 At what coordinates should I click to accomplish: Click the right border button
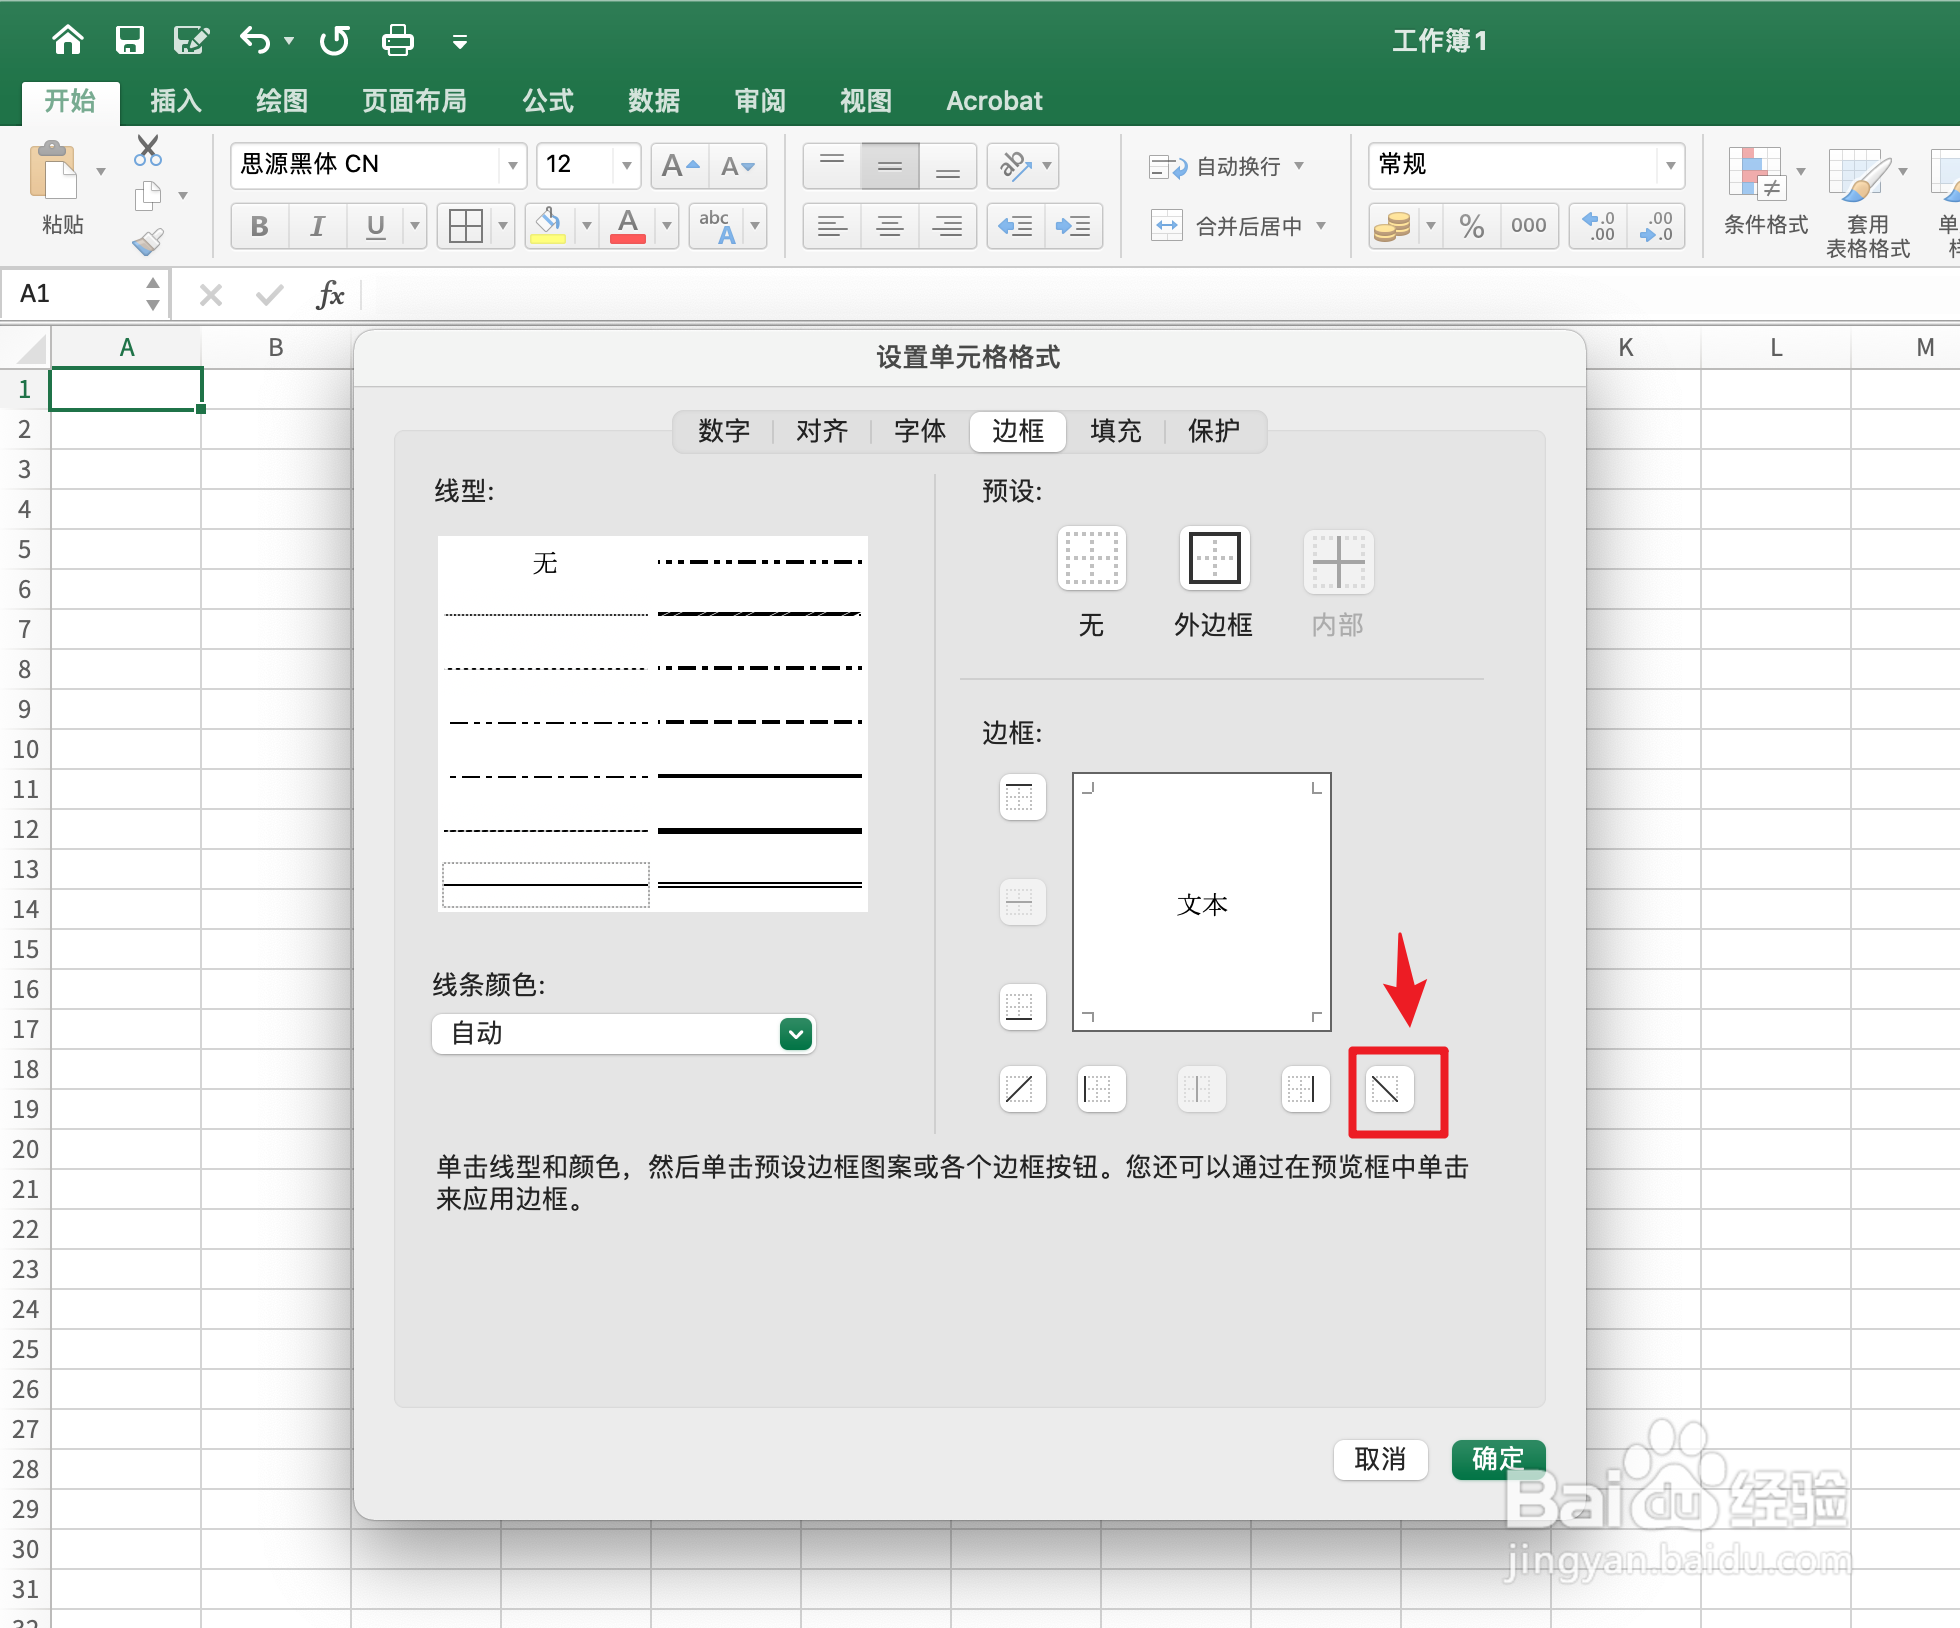[1304, 1089]
